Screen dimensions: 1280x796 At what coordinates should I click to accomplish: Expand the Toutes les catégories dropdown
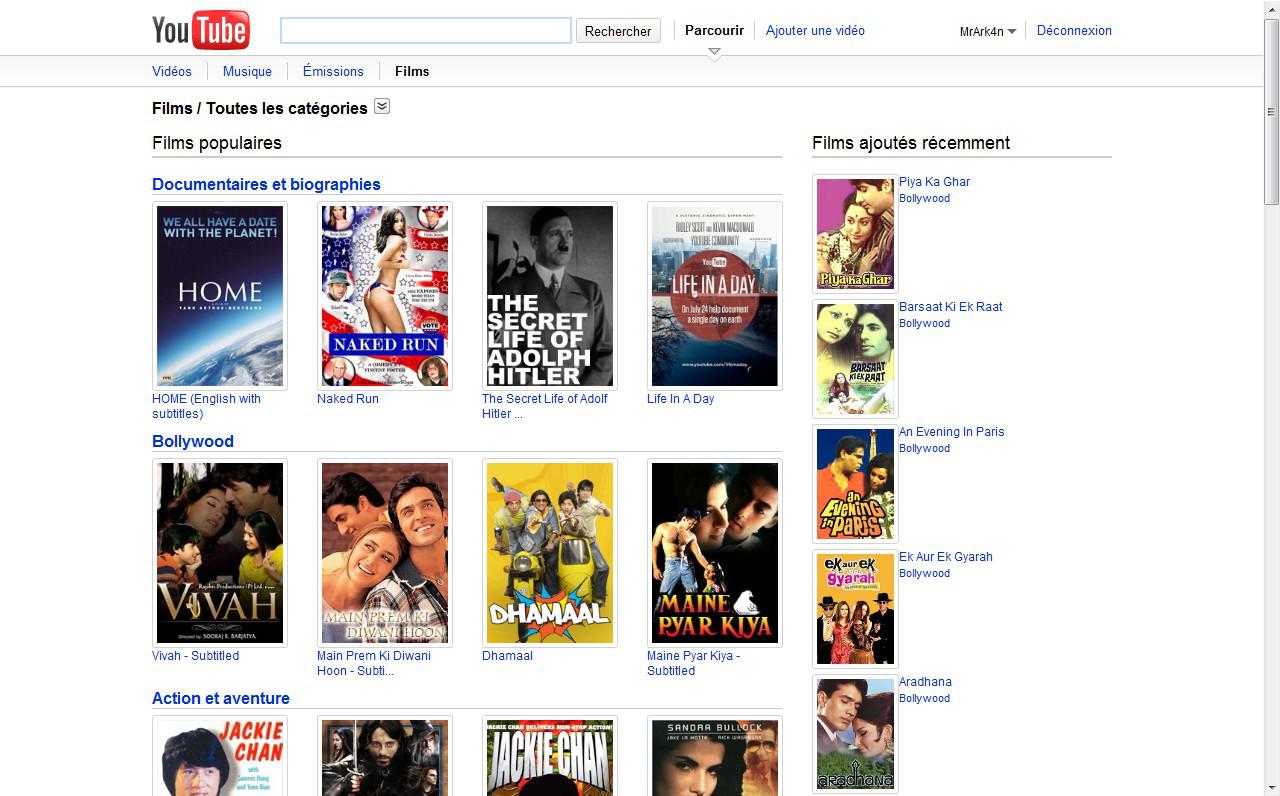click(382, 106)
